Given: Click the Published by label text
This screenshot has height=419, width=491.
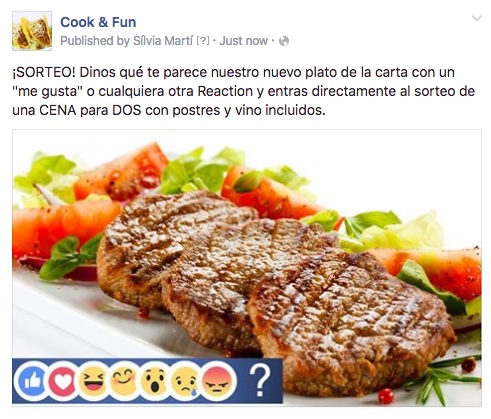Looking at the screenshot, I should tap(95, 41).
